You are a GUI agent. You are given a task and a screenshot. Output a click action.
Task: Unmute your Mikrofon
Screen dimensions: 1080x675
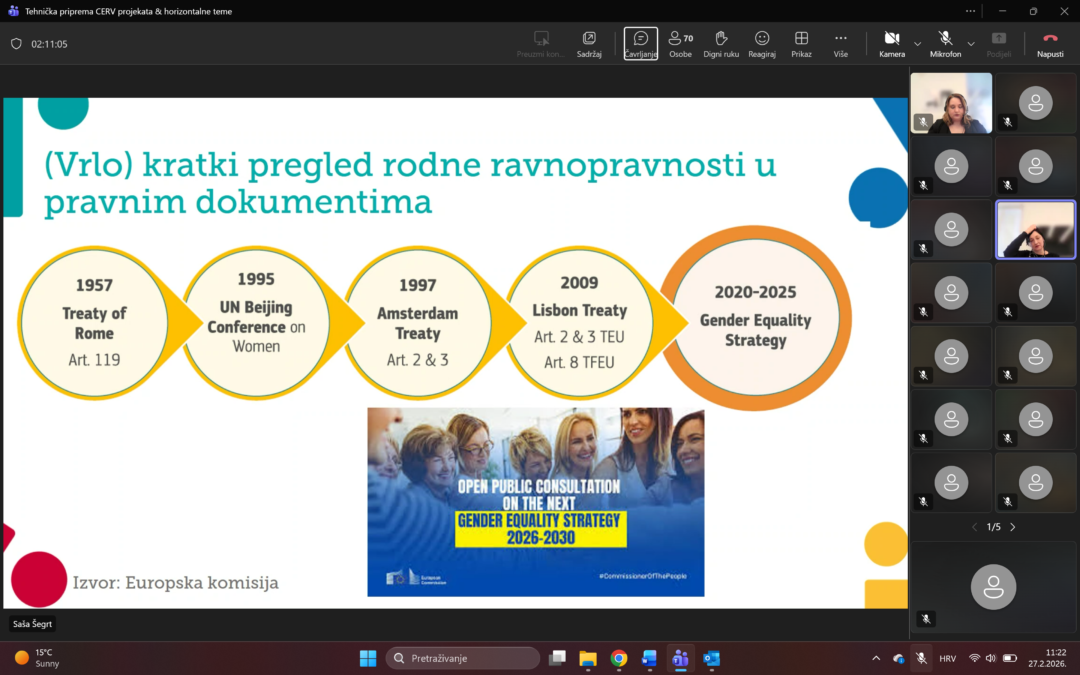[943, 43]
